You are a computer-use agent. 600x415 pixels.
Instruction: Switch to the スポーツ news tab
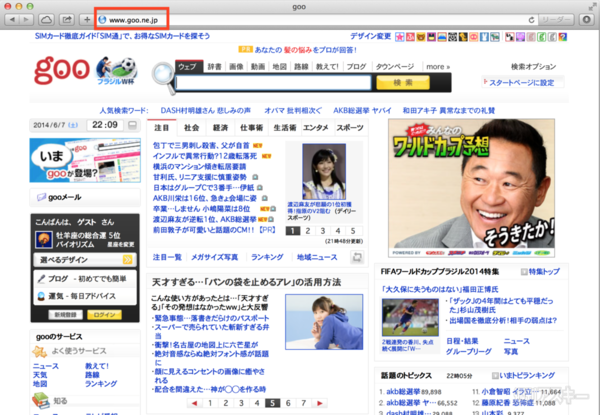(x=350, y=128)
